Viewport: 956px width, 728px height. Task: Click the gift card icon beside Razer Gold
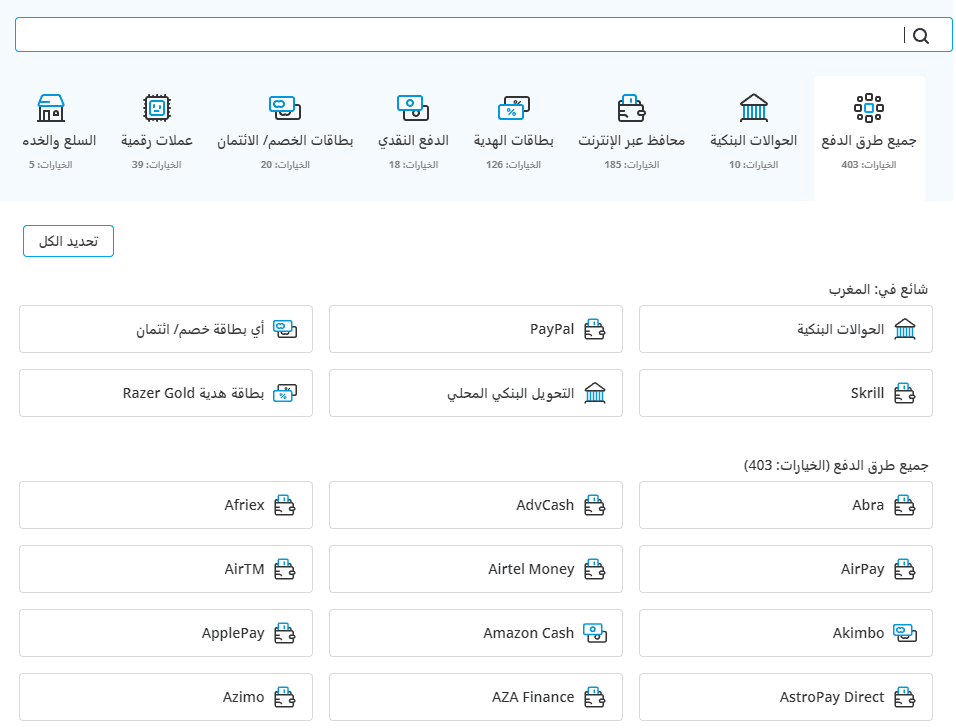click(x=284, y=393)
